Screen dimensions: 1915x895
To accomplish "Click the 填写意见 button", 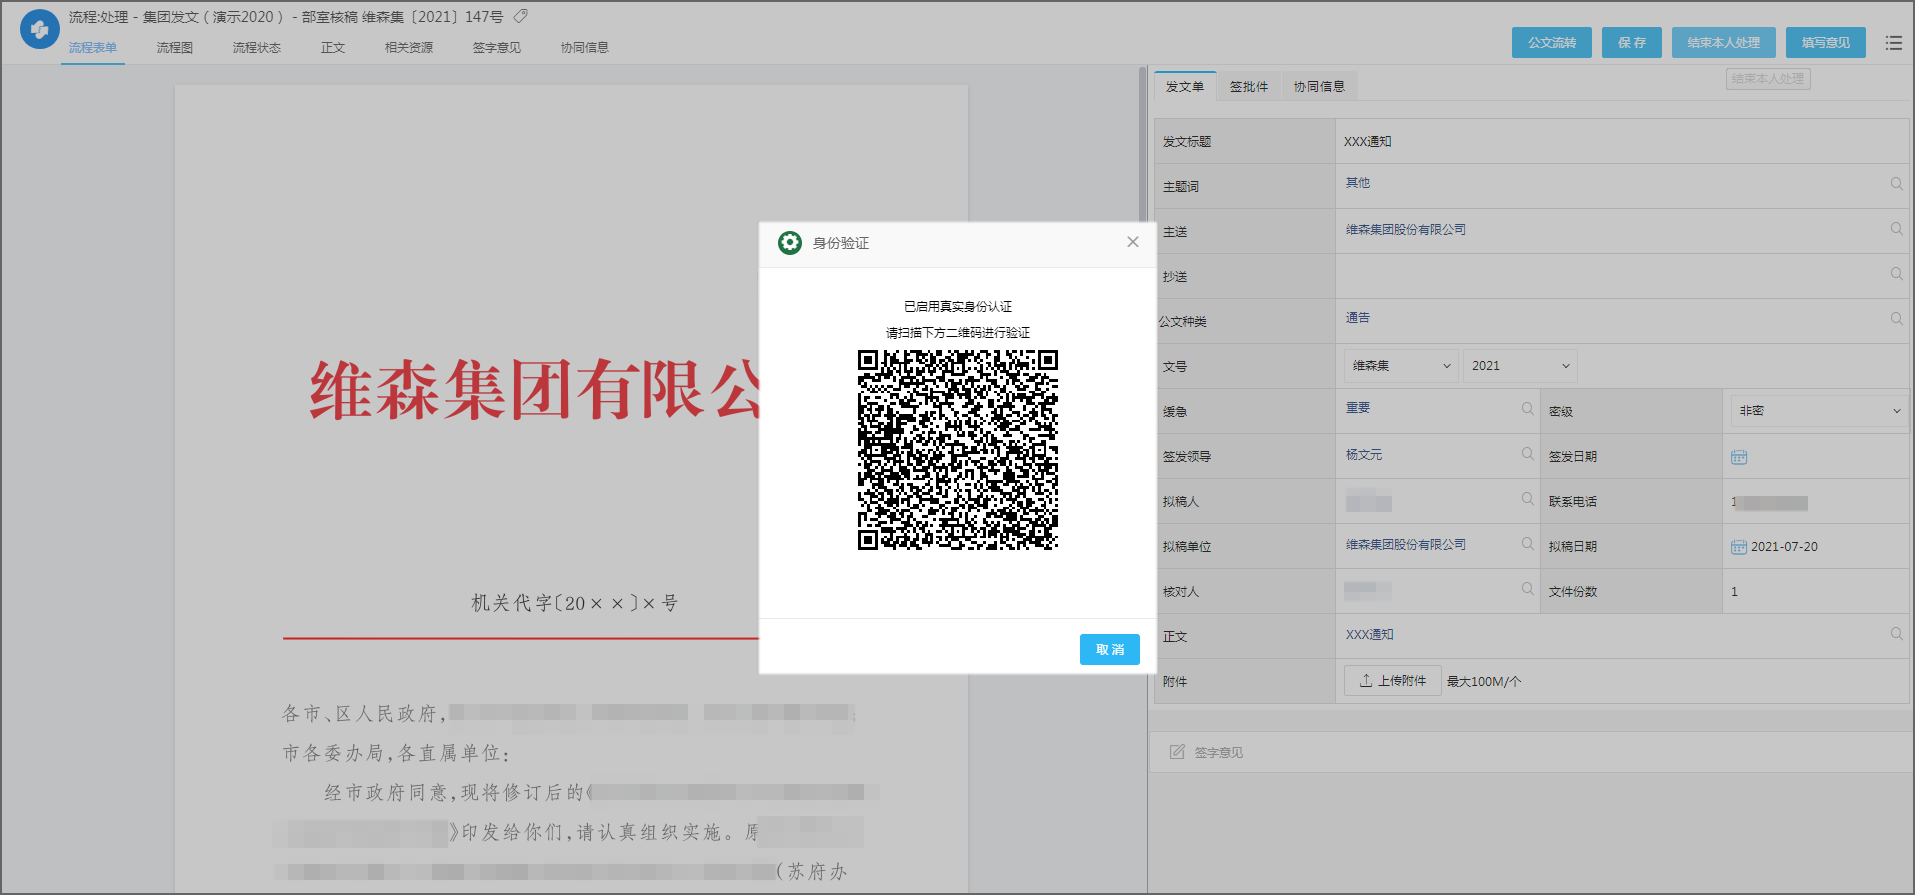I will pyautogui.click(x=1825, y=42).
